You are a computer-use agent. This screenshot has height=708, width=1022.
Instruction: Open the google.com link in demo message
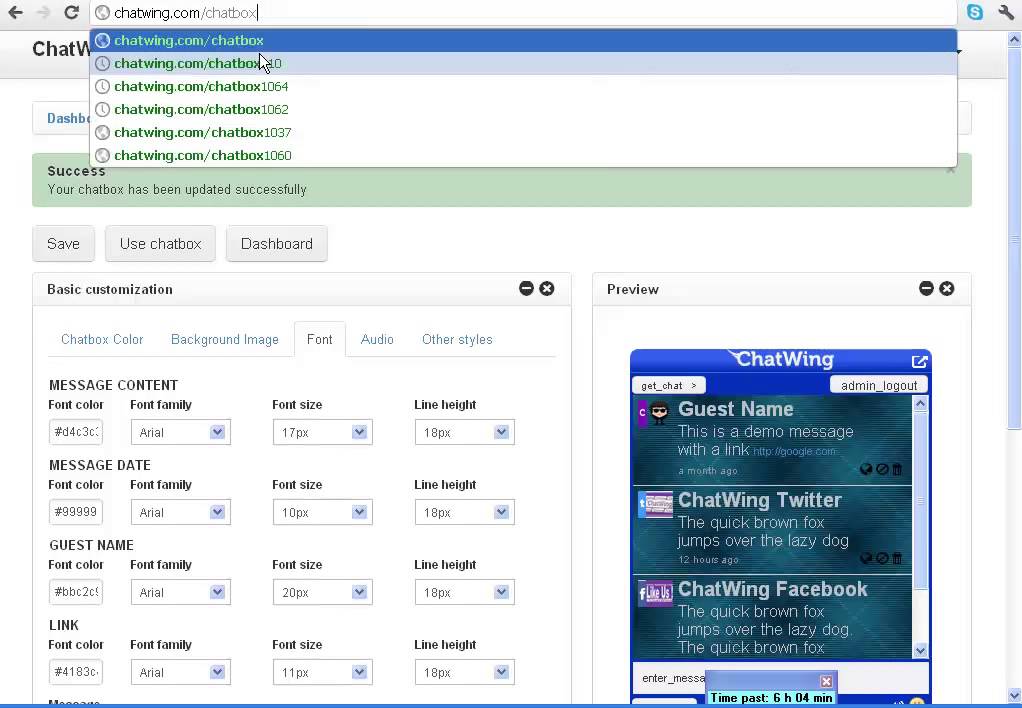(794, 451)
